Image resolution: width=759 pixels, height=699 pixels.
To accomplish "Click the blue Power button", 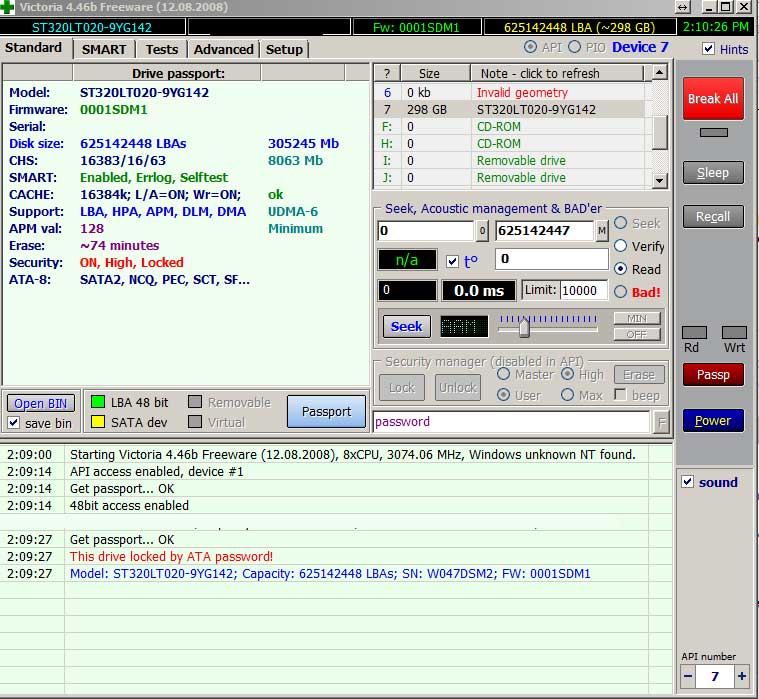I will pos(713,420).
